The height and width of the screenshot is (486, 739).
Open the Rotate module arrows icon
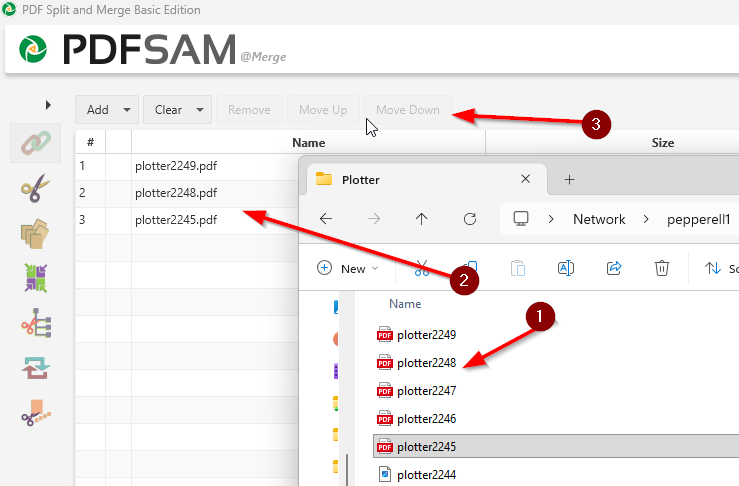pos(36,368)
